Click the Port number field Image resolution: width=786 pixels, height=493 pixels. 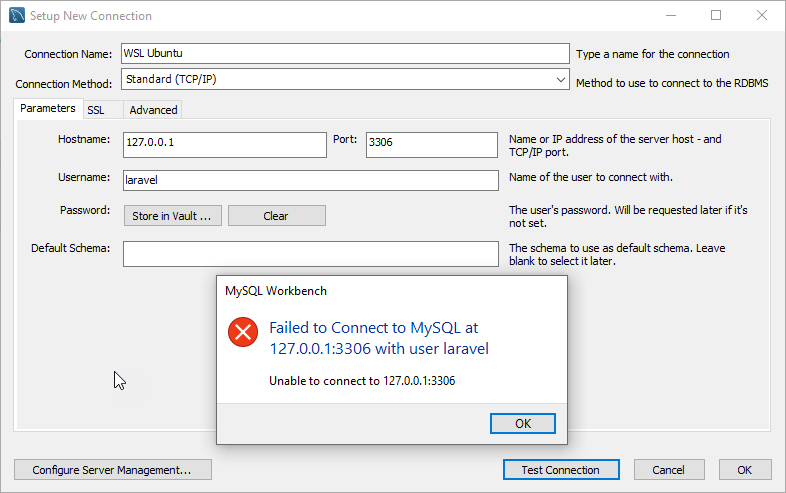click(x=431, y=144)
